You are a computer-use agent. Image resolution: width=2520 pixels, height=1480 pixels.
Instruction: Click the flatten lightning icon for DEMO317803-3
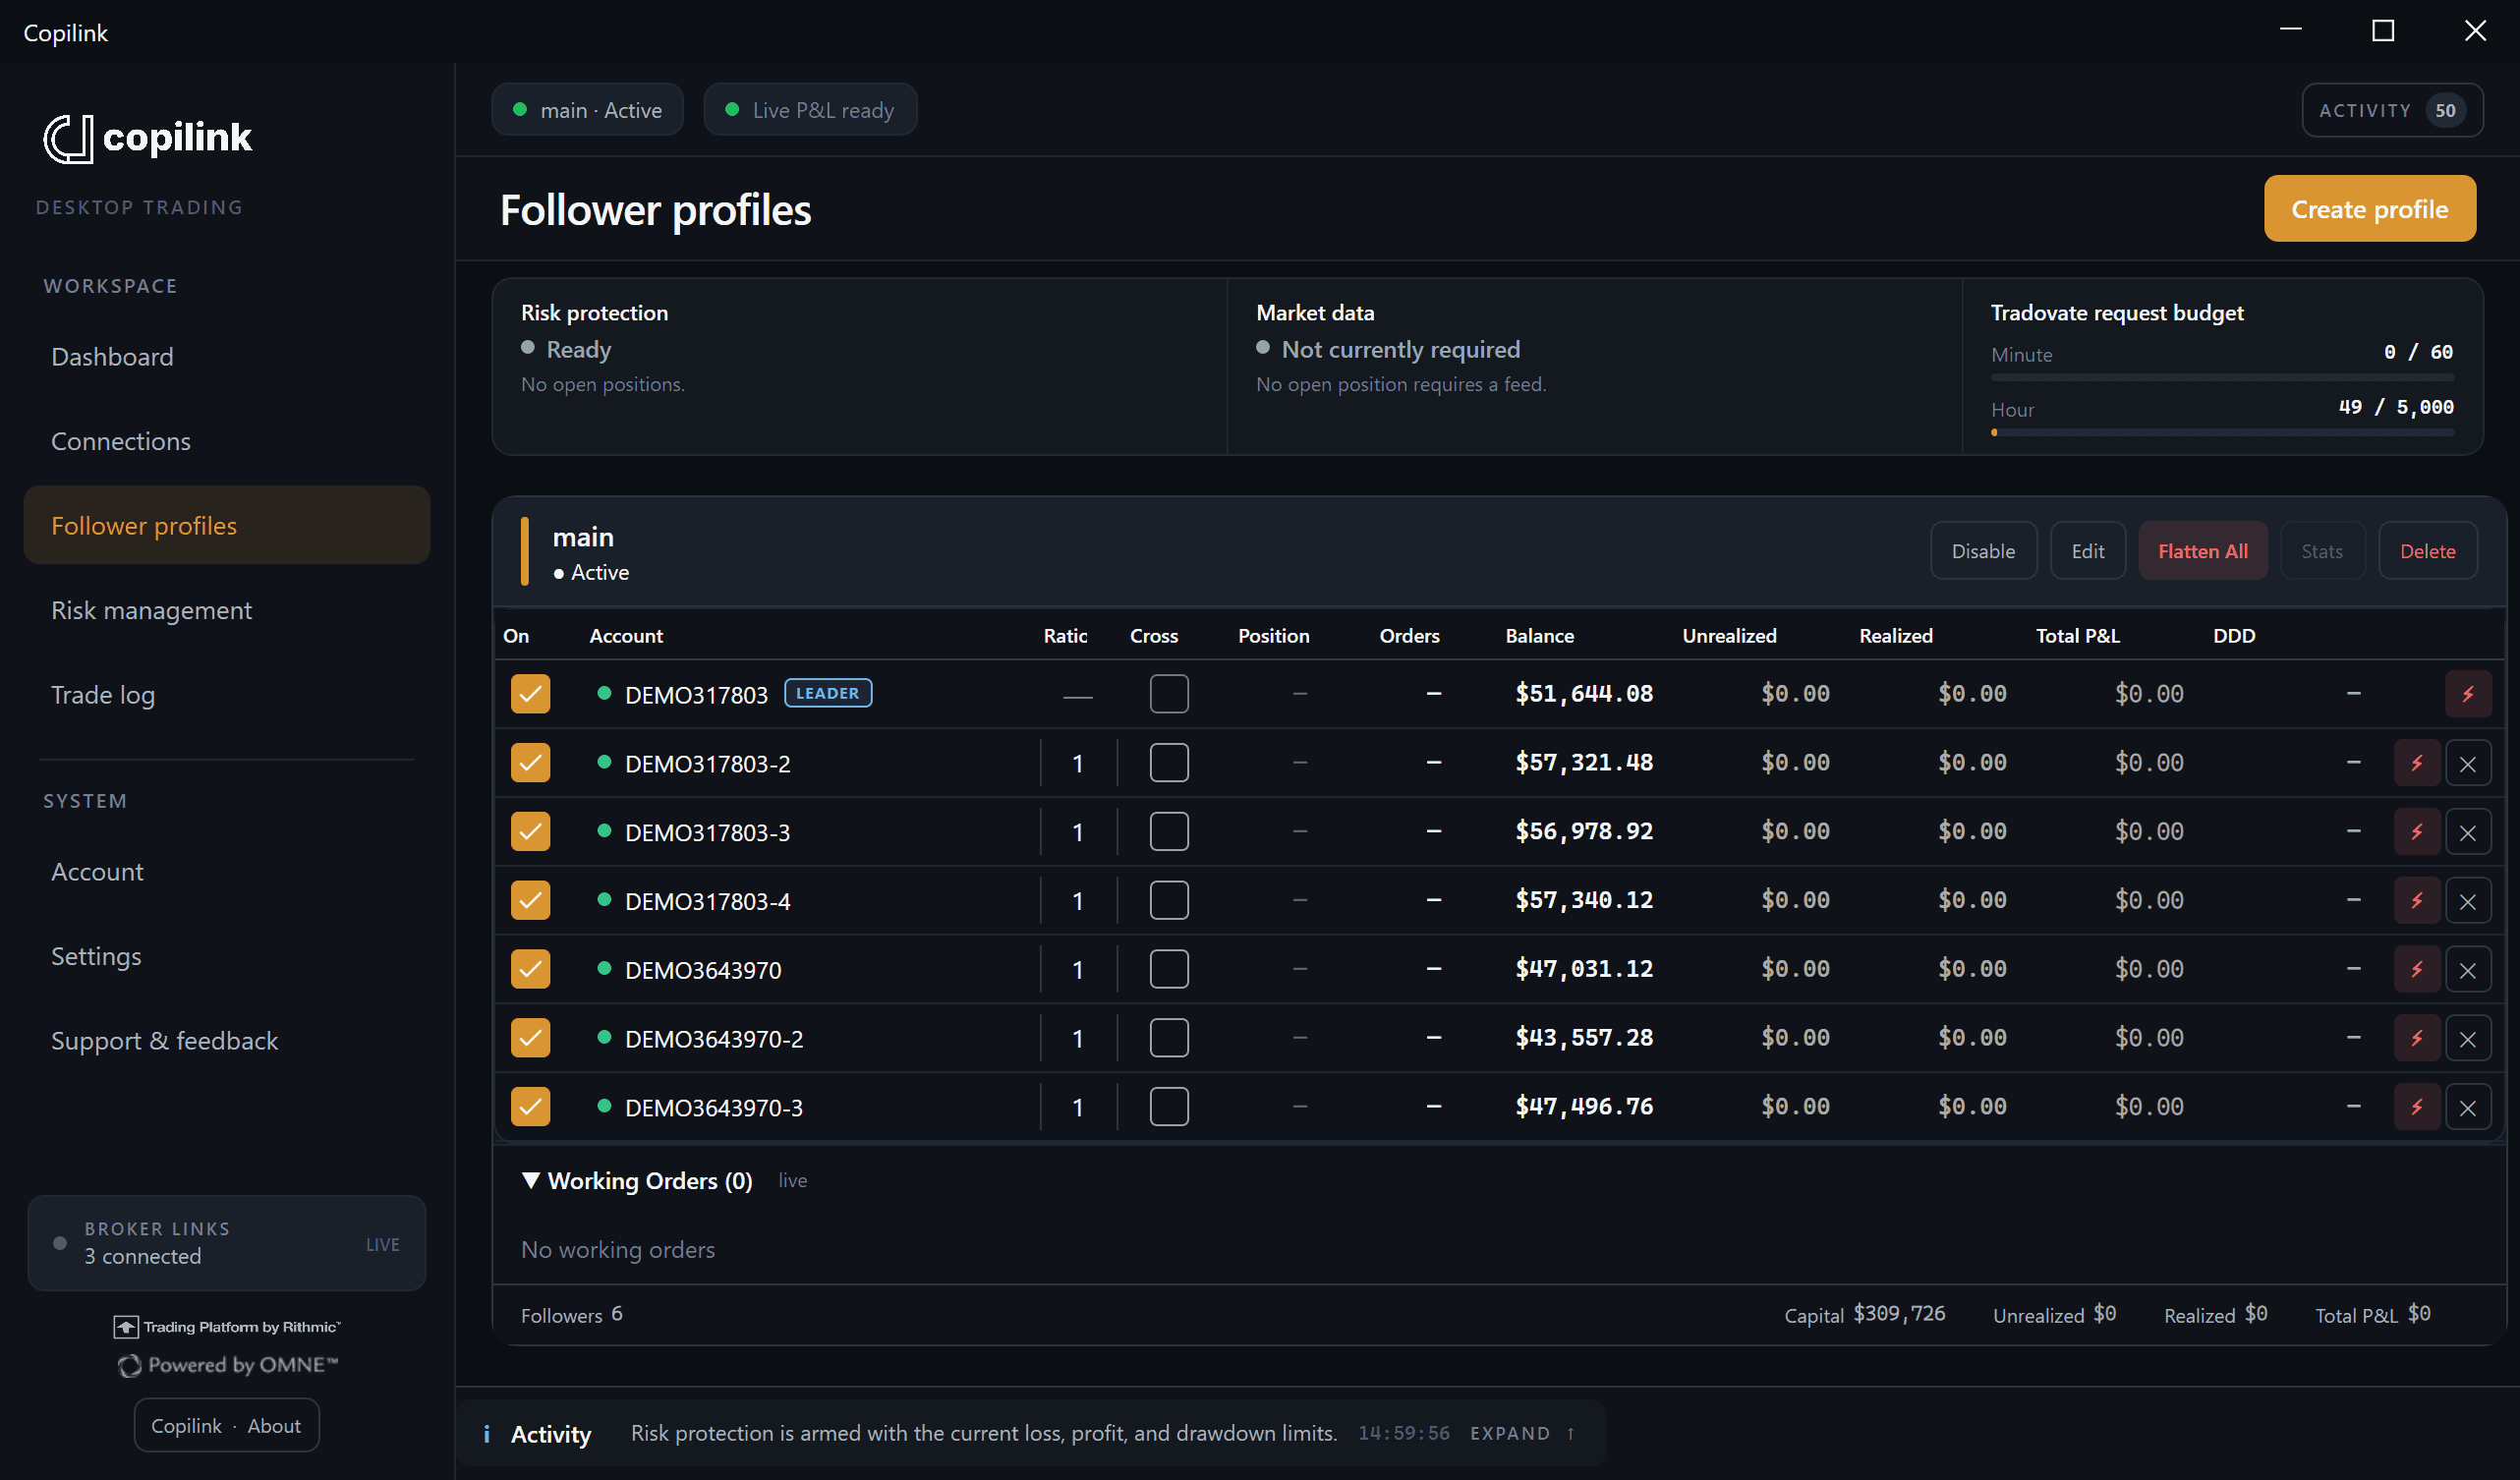2416,832
